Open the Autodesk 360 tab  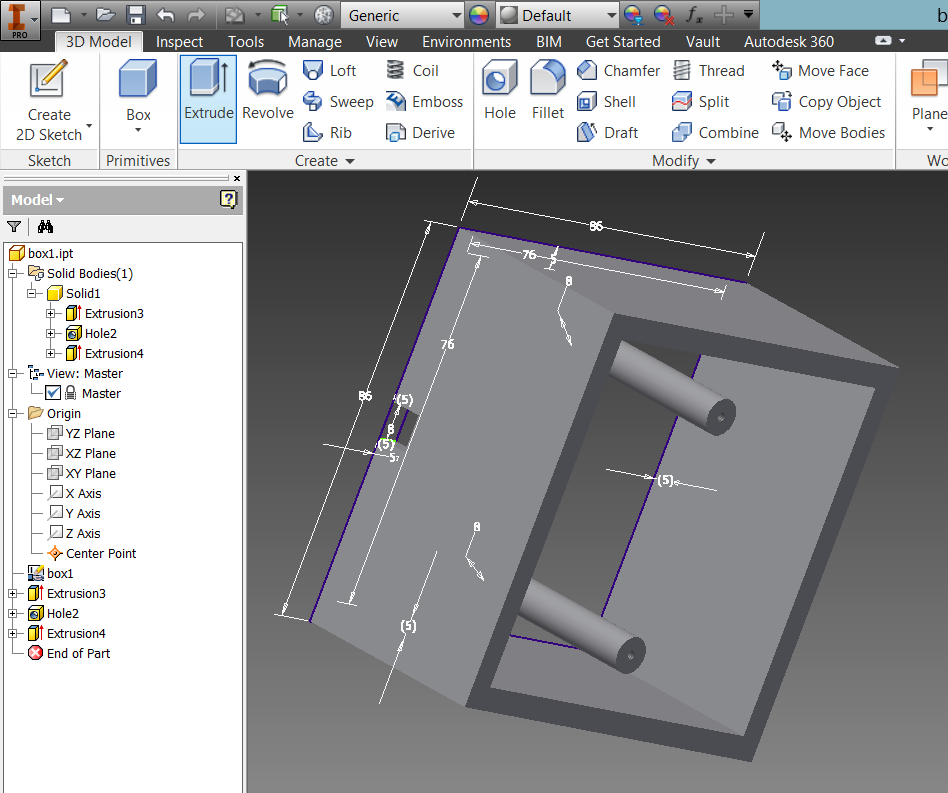point(788,42)
